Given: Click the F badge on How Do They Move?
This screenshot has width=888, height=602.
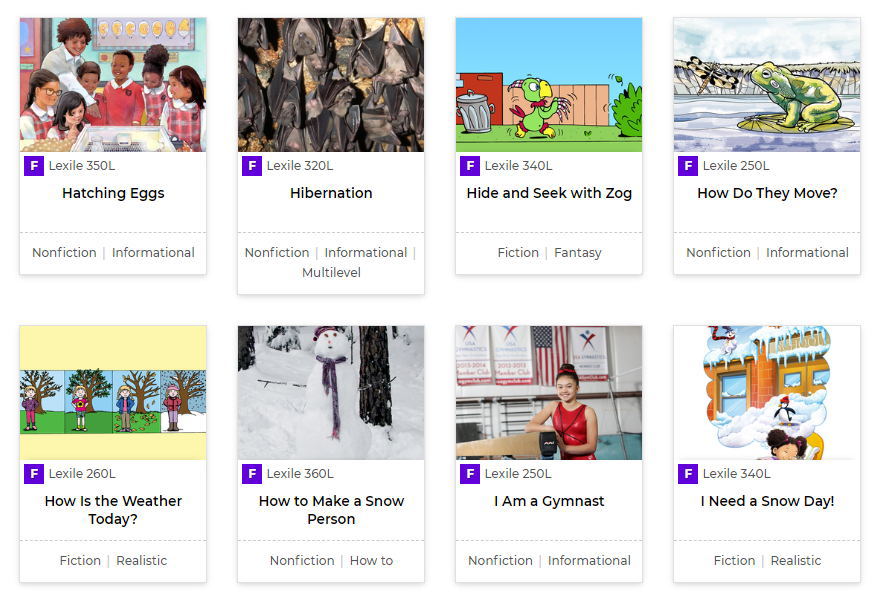Looking at the screenshot, I should coord(688,166).
